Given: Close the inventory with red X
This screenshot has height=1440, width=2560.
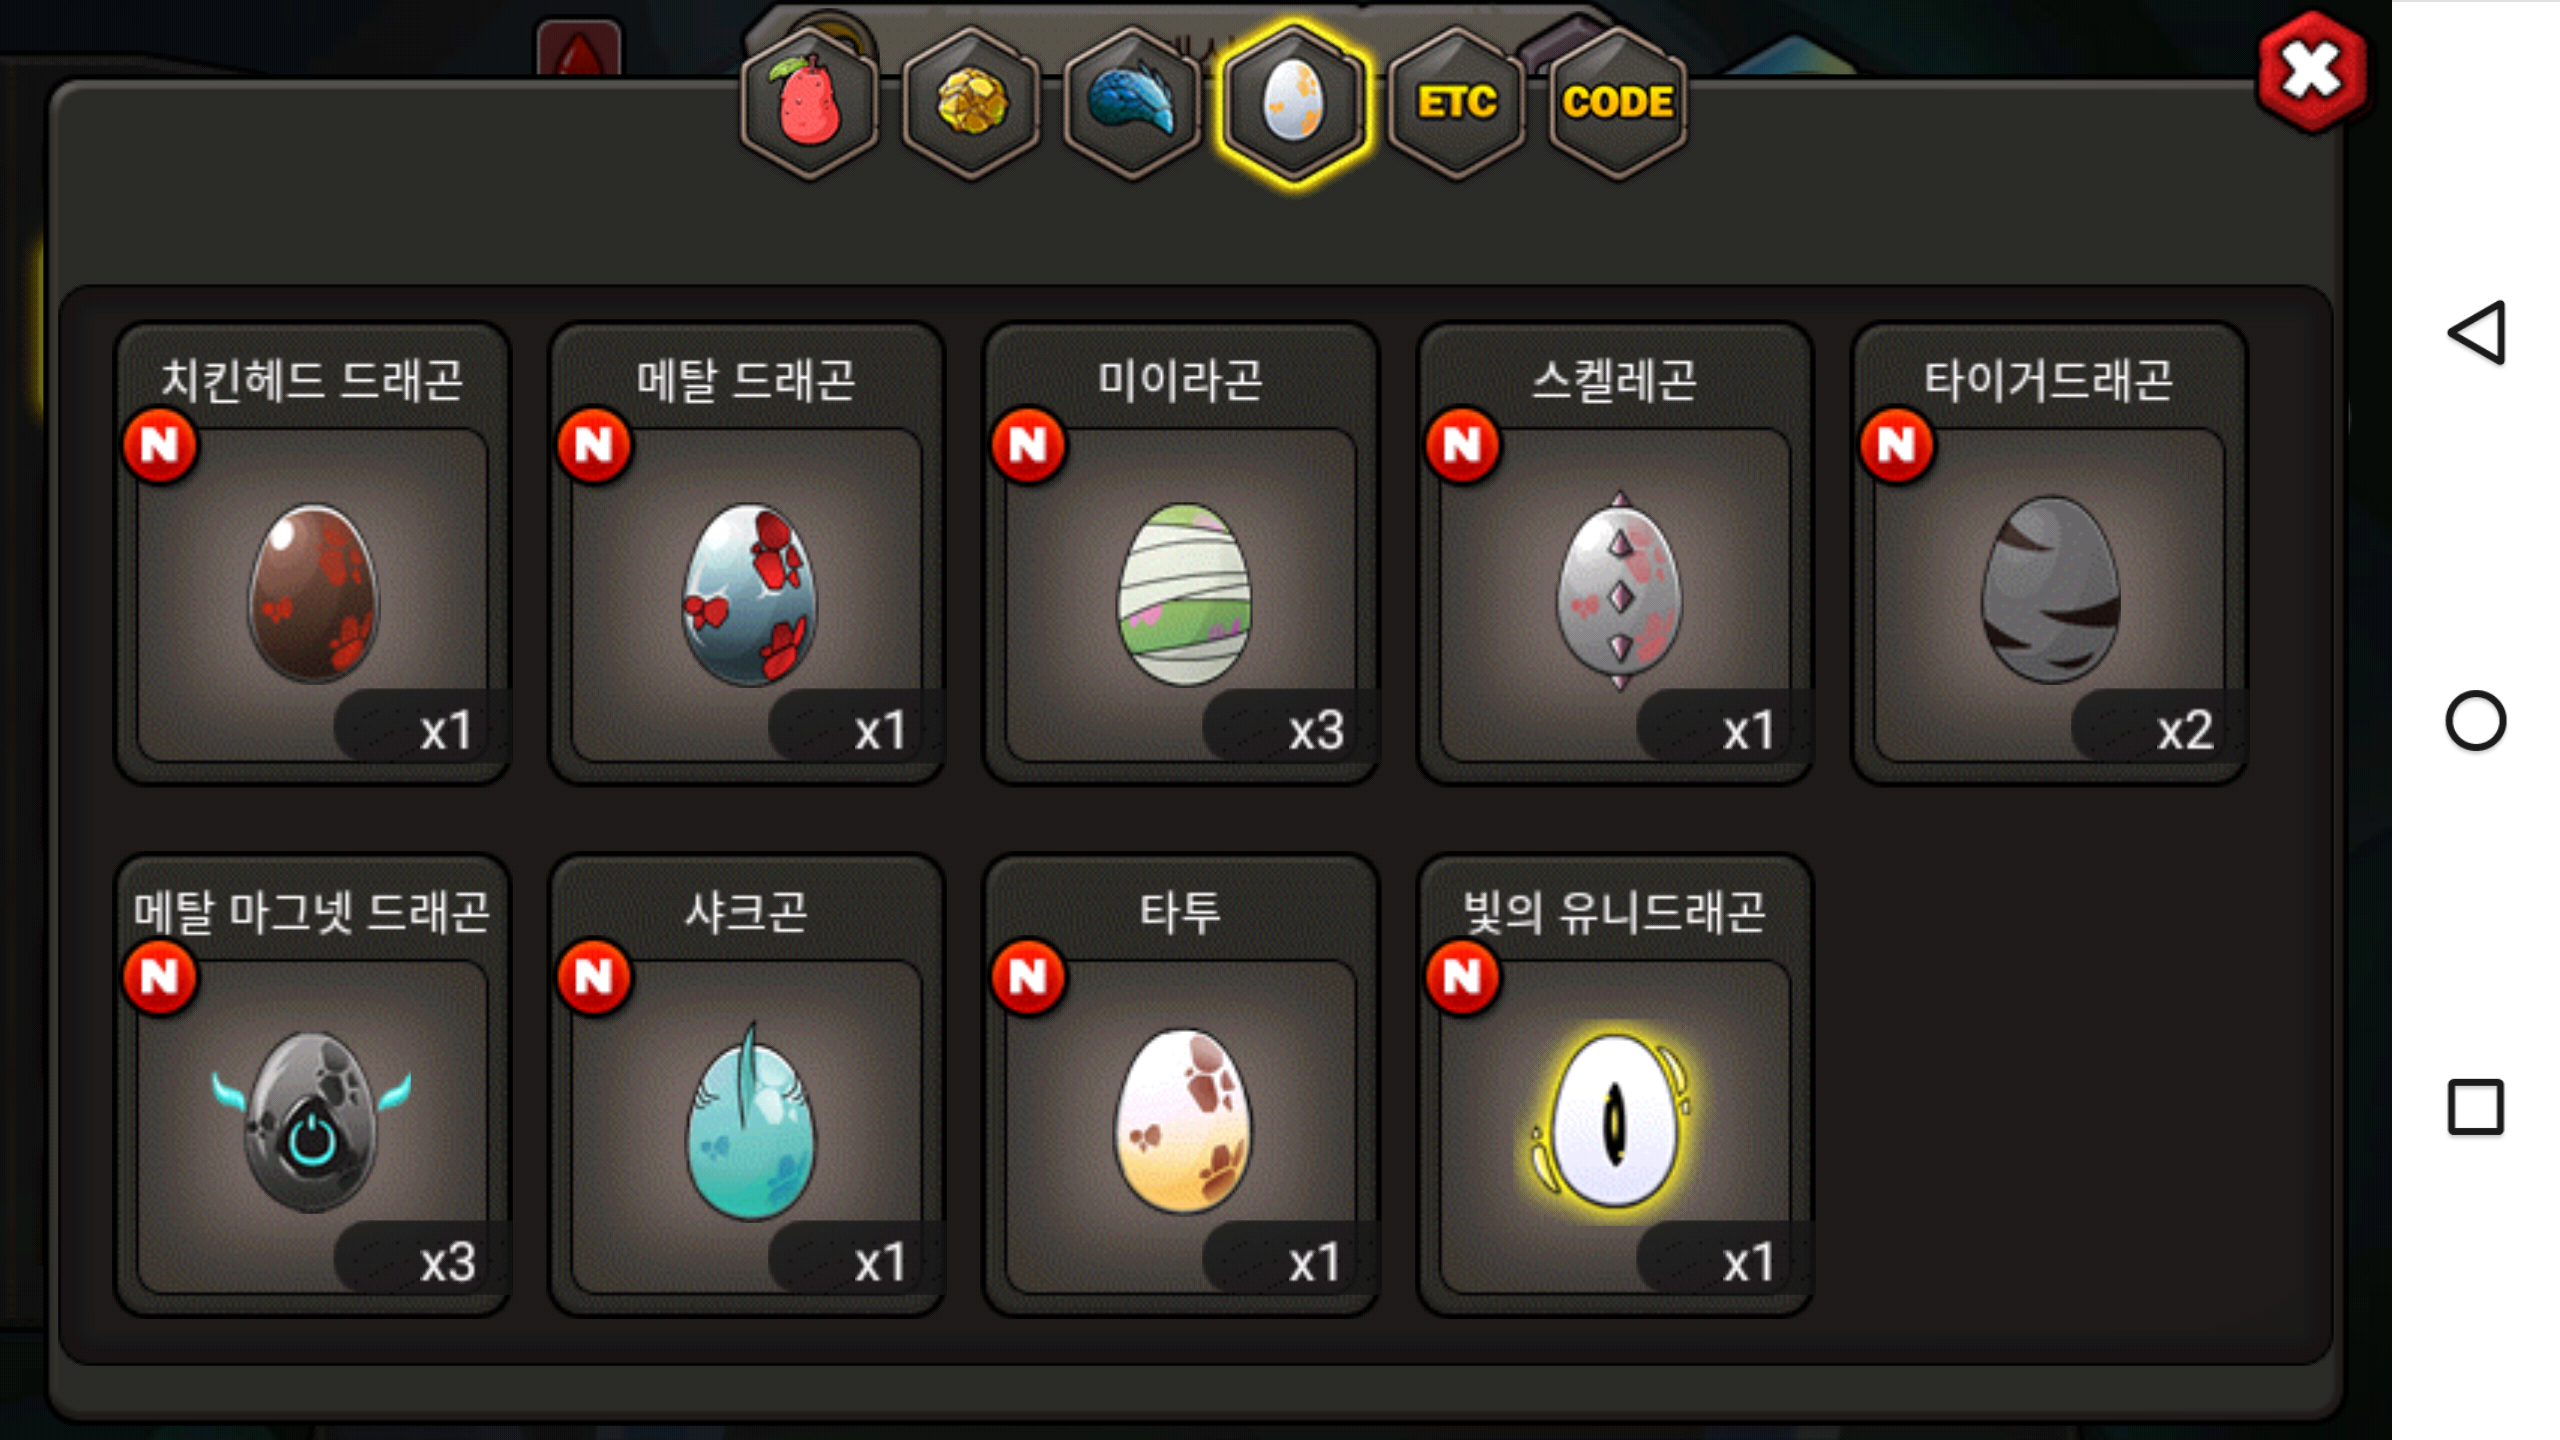Looking at the screenshot, I should (2312, 72).
